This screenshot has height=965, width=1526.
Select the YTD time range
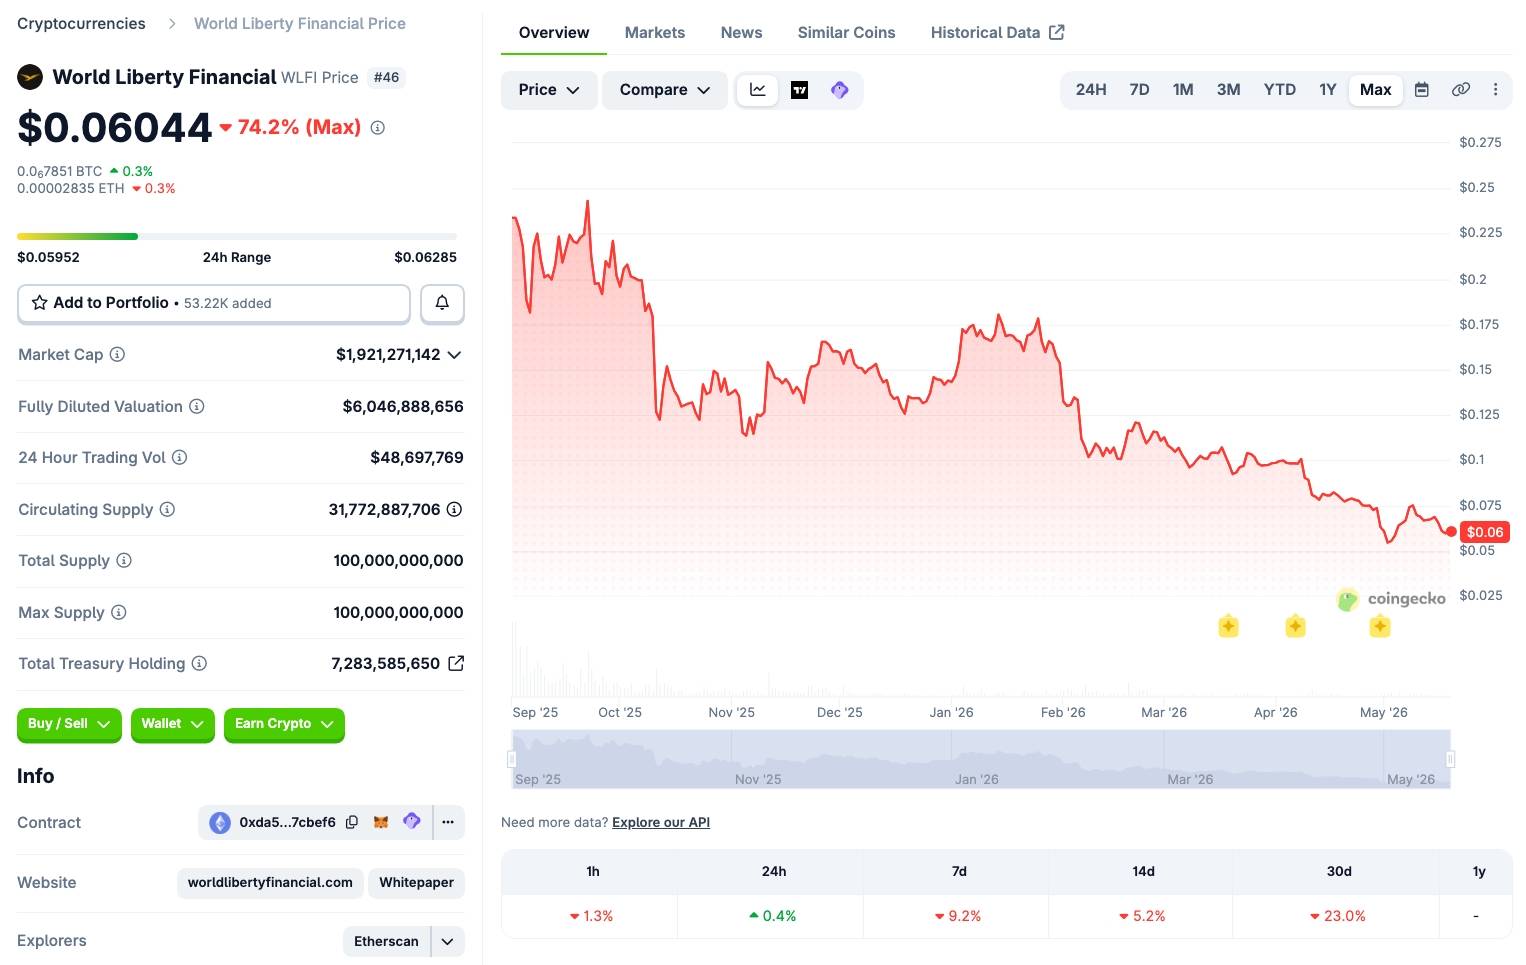1279,90
